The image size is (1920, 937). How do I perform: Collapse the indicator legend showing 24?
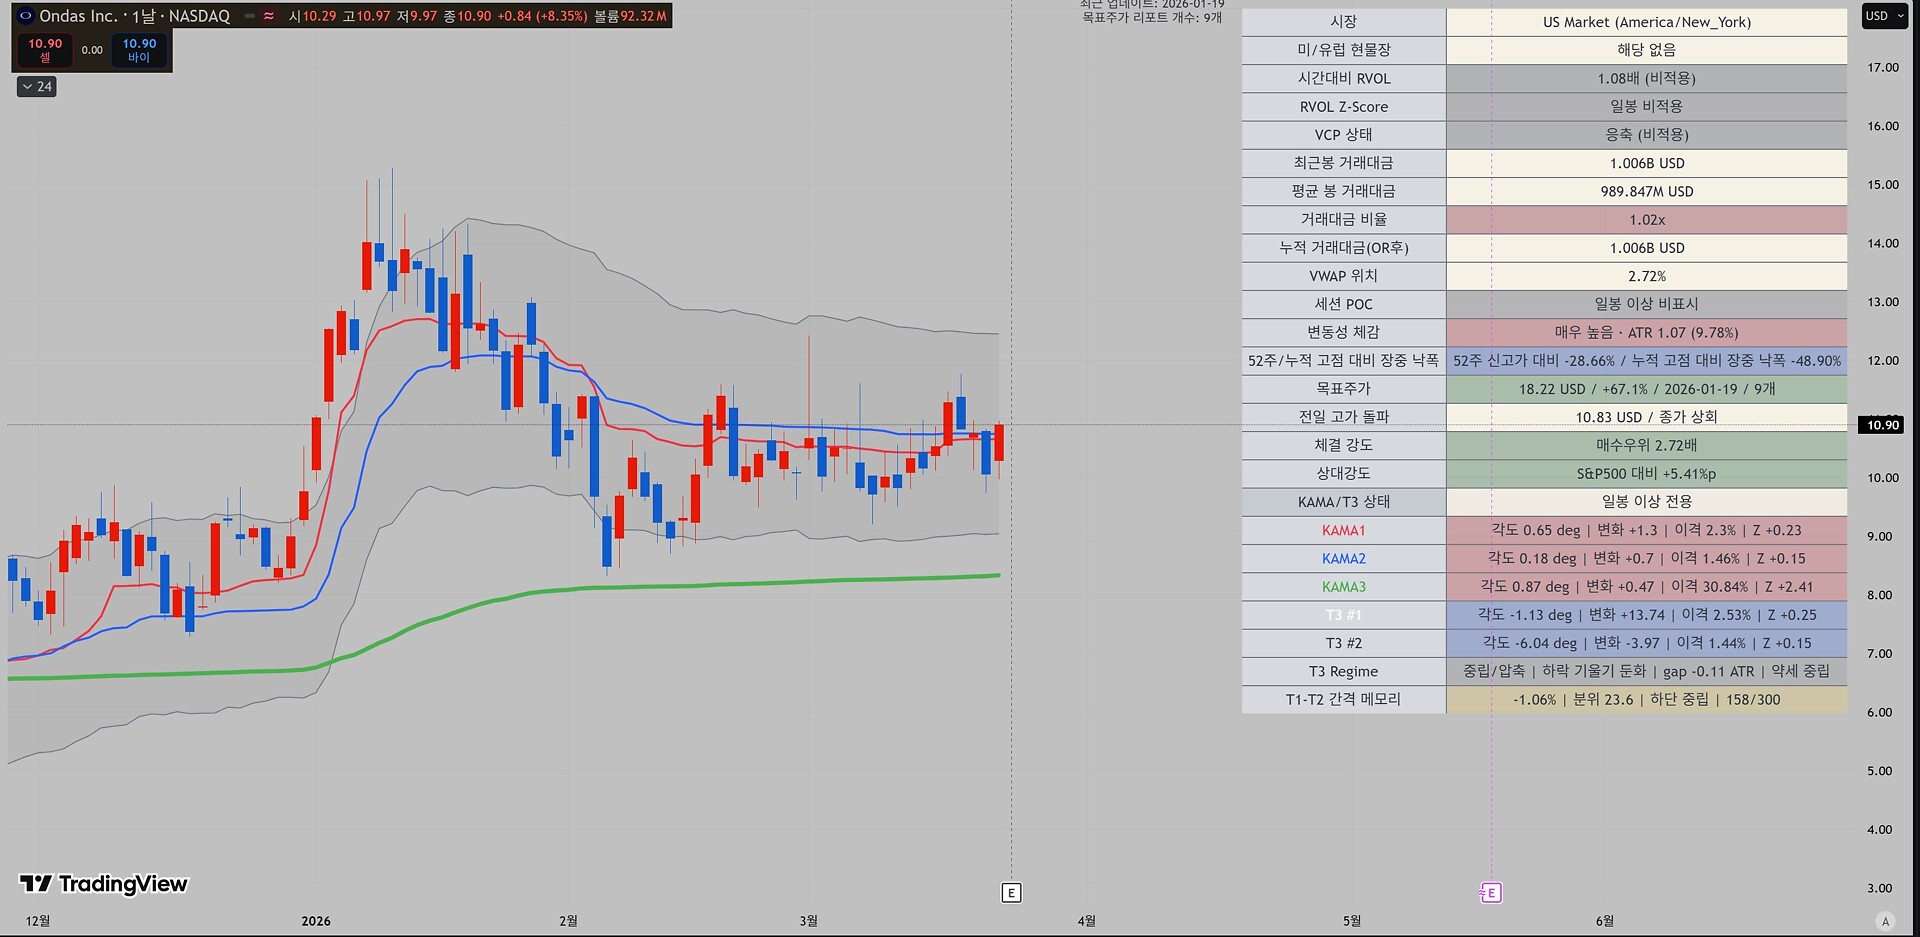(37, 87)
